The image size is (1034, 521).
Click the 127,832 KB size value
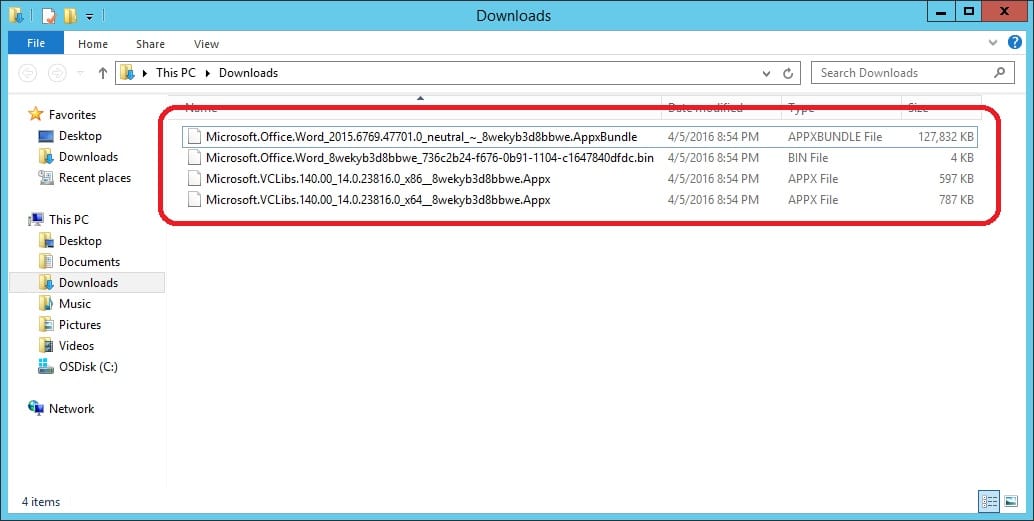(x=946, y=137)
